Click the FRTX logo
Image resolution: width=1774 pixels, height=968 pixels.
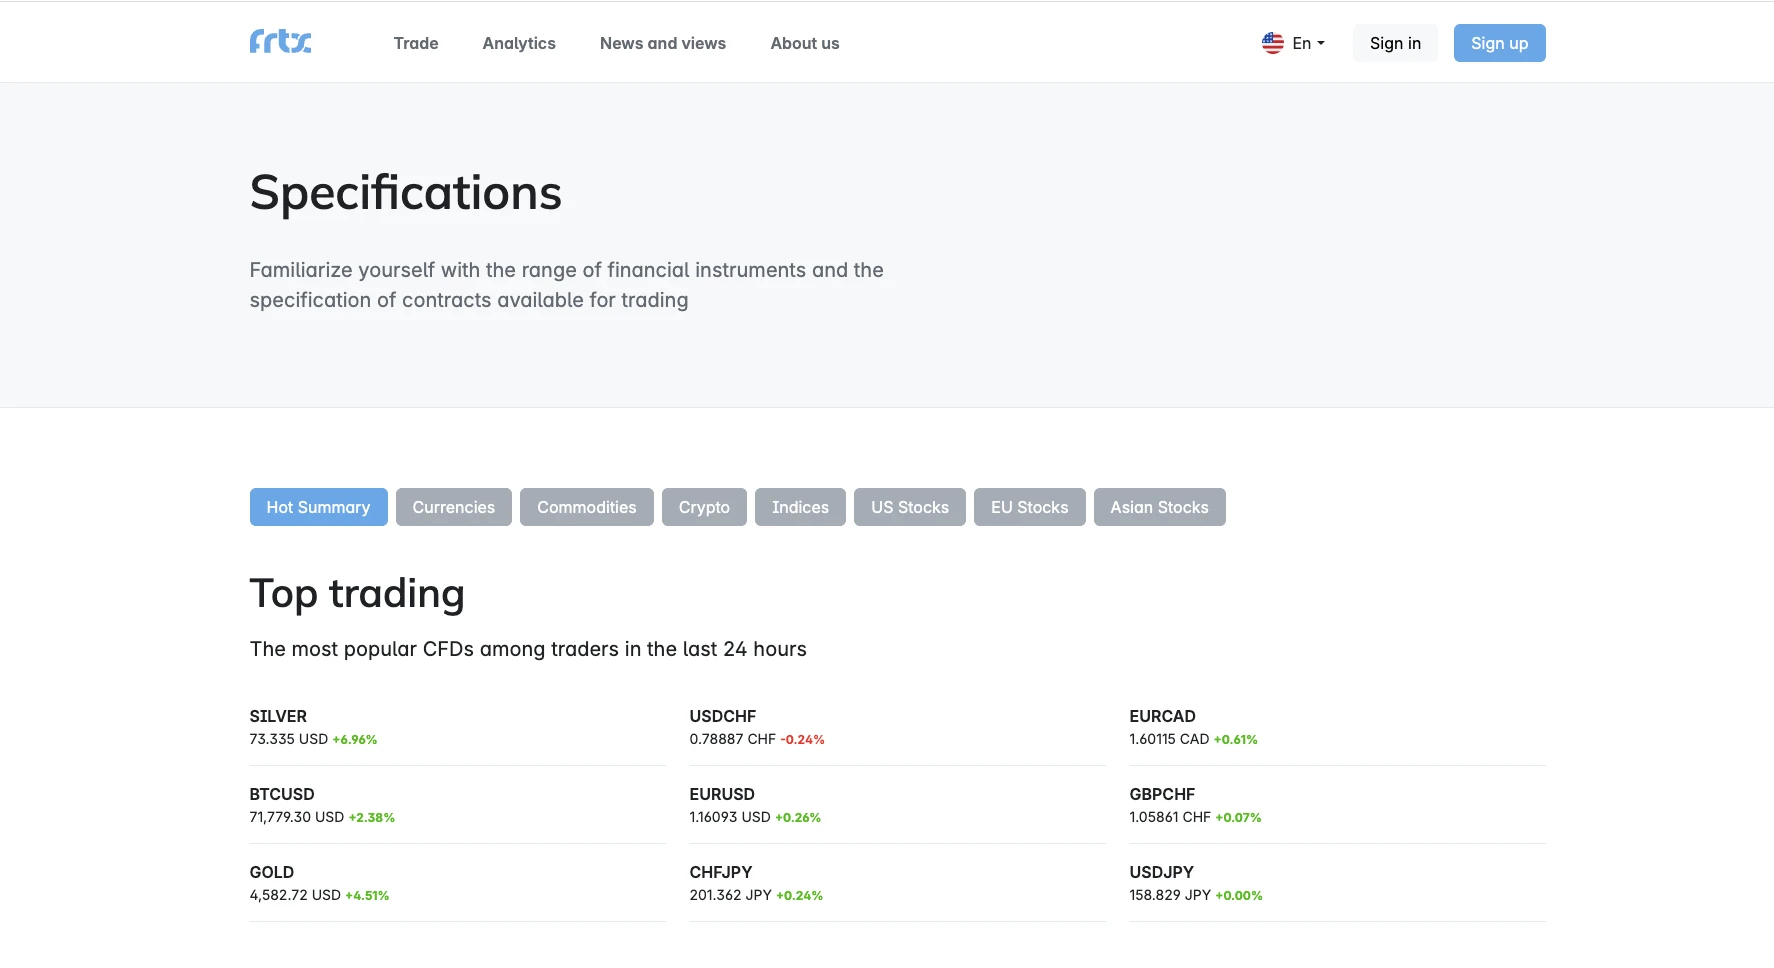pyautogui.click(x=280, y=42)
